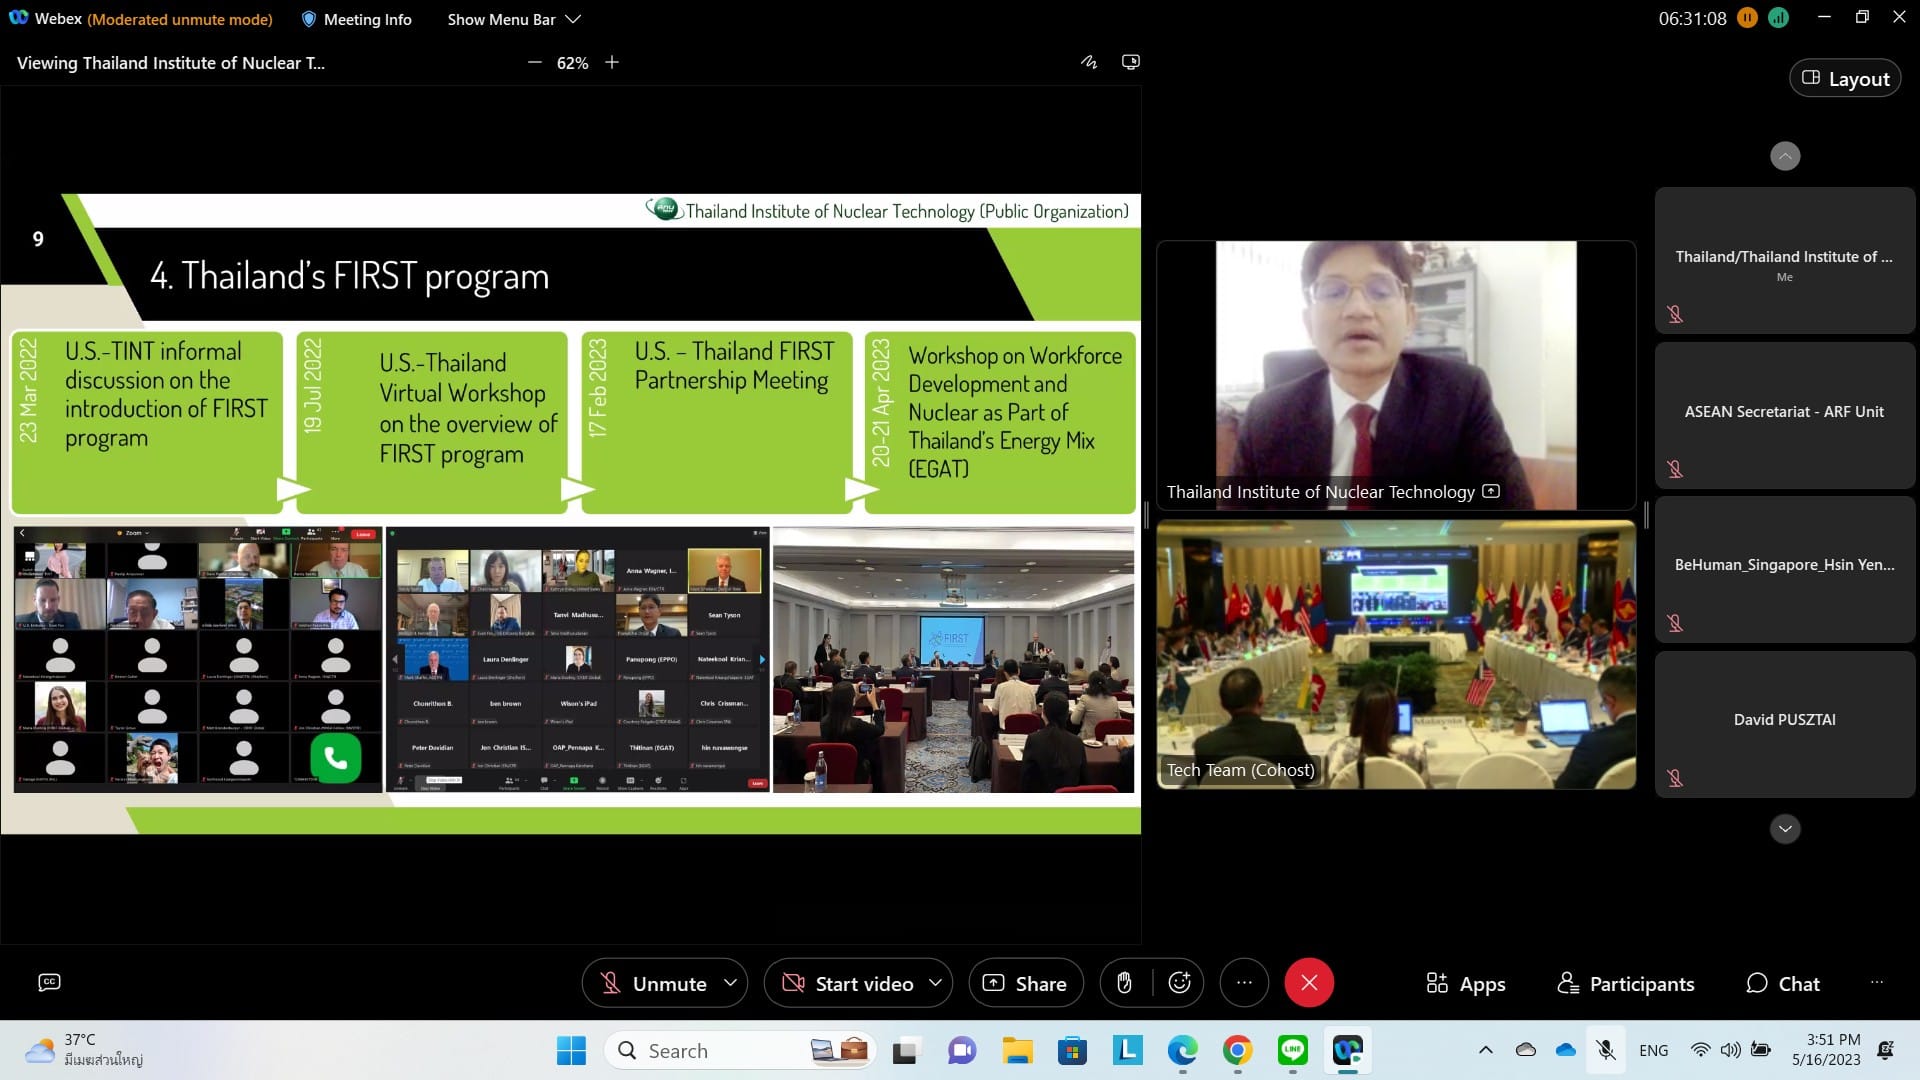The width and height of the screenshot is (1920, 1080).
Task: Click the Layout button
Action: tap(1845, 79)
